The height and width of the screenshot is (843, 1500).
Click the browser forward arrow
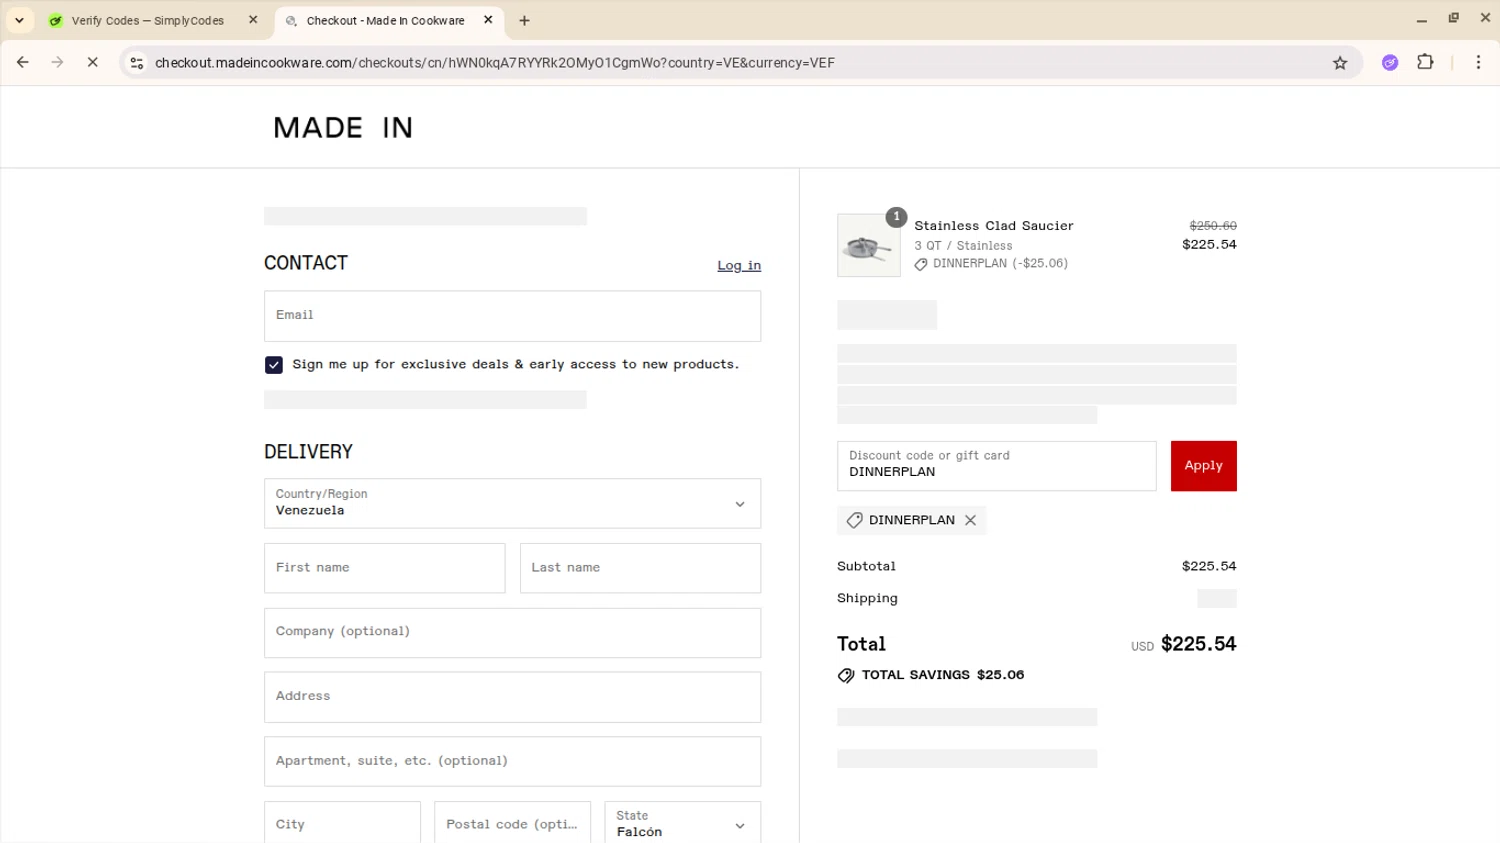(57, 62)
